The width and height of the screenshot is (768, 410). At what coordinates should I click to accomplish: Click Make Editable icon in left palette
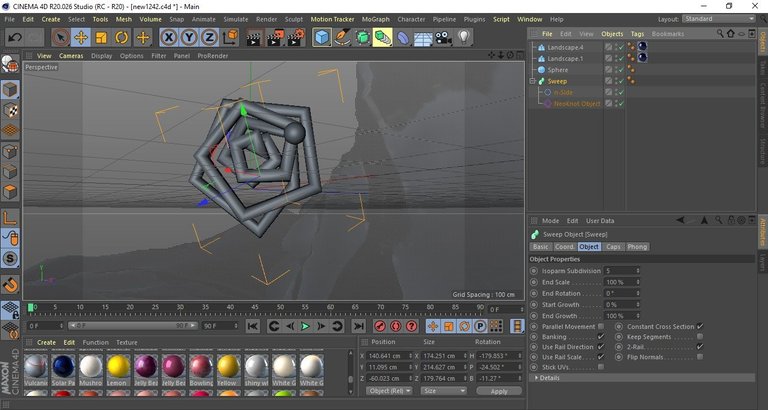point(10,64)
